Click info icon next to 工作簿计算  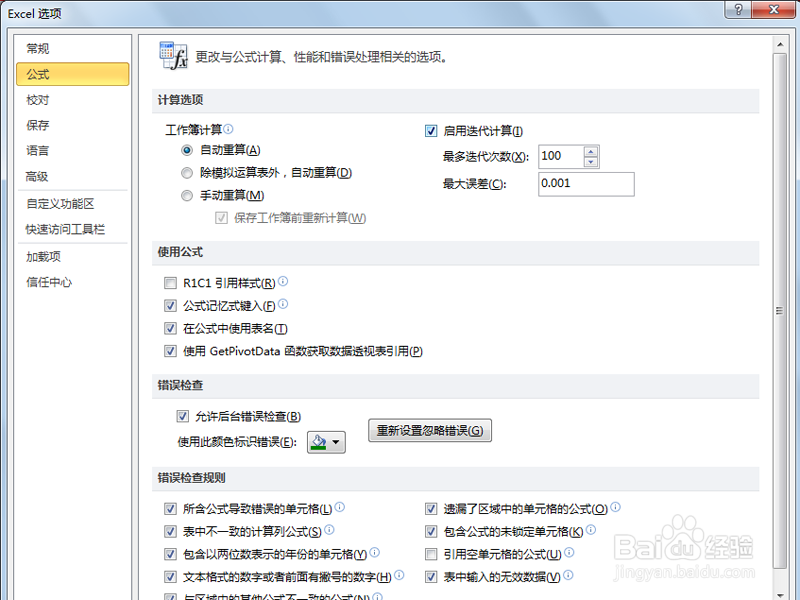[x=229, y=129]
